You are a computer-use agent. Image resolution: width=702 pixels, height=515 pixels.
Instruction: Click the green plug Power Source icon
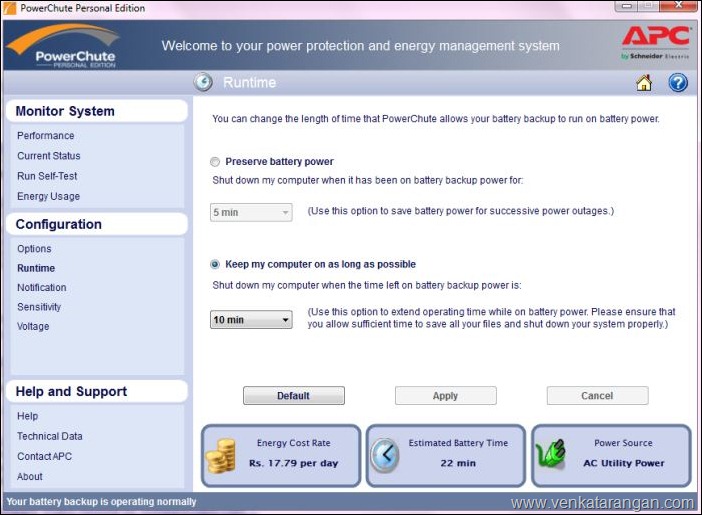point(551,454)
